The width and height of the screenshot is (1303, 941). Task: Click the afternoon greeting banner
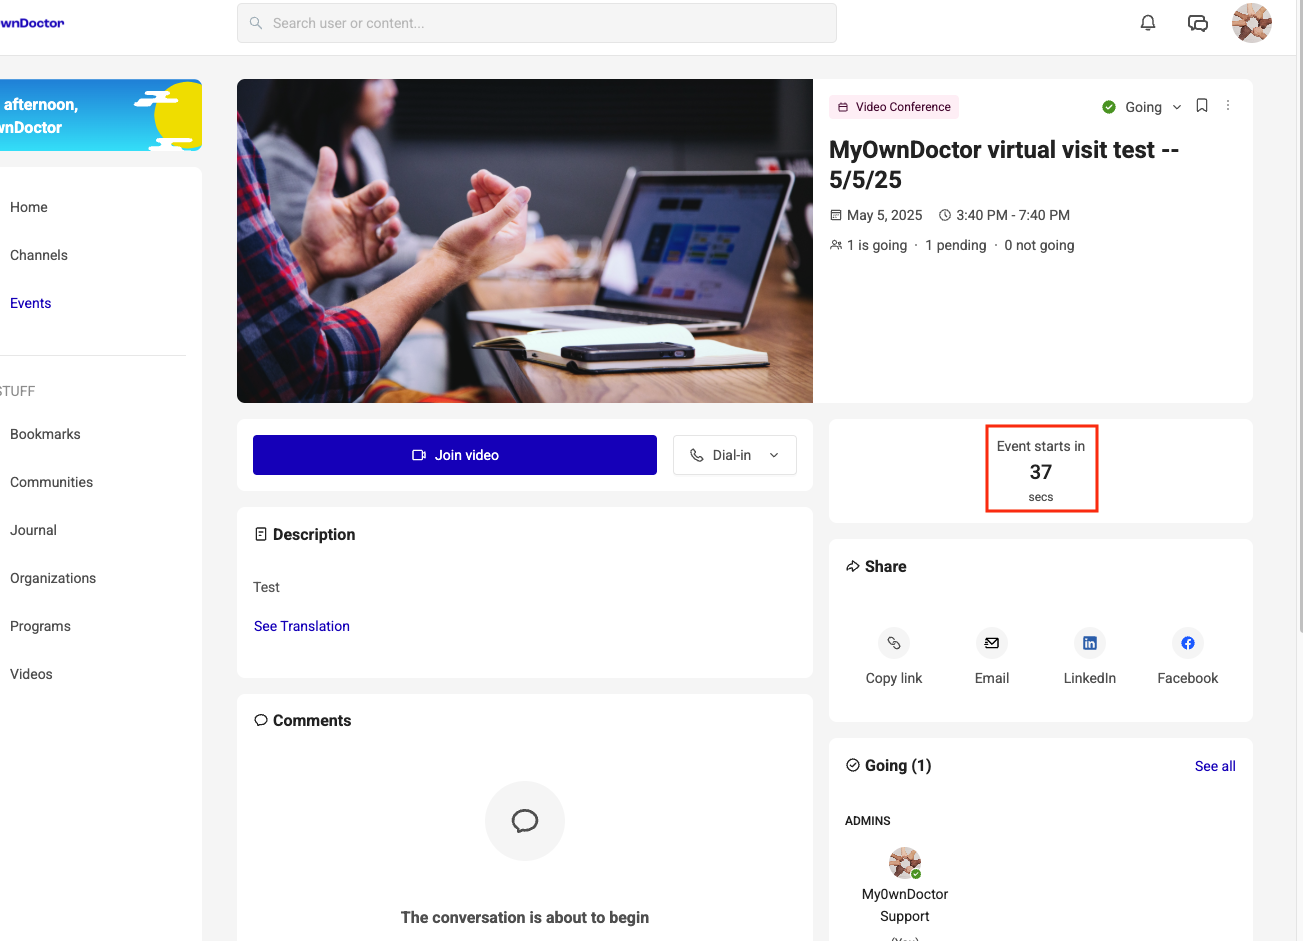click(x=101, y=115)
